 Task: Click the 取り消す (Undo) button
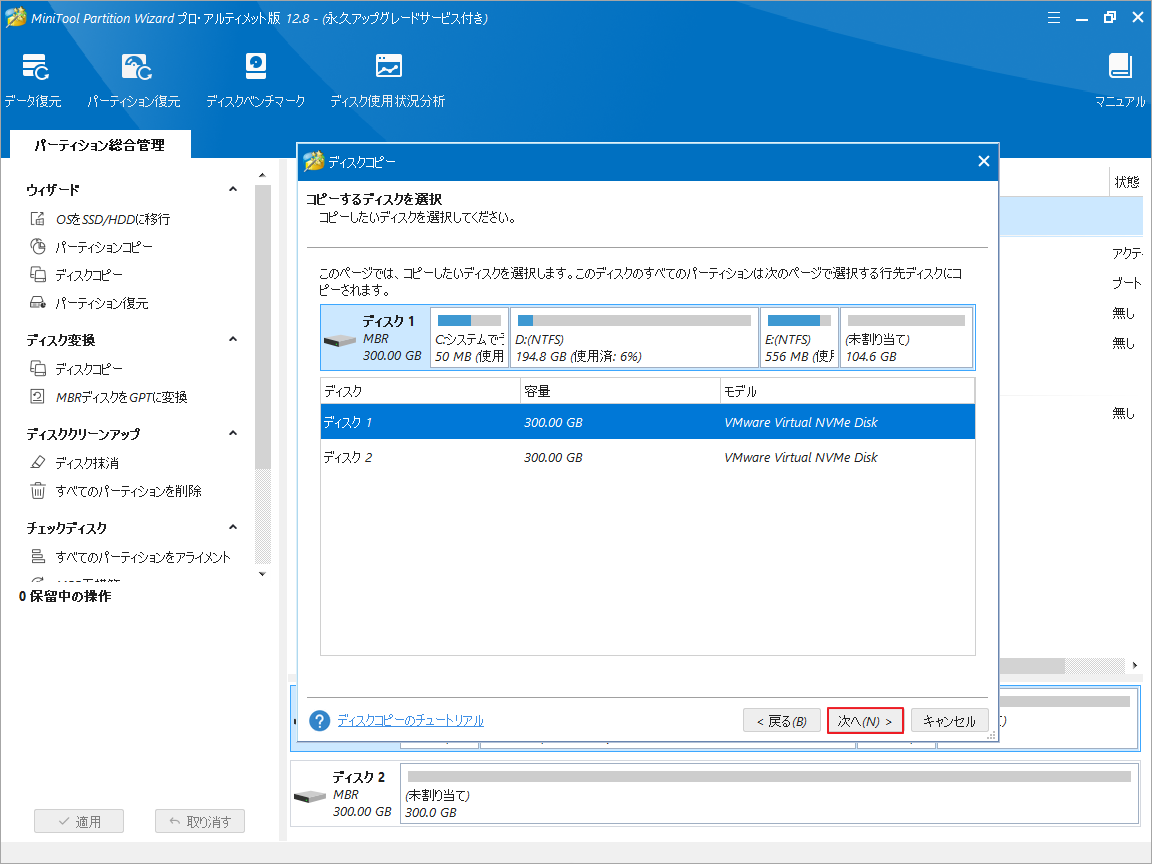click(x=200, y=821)
